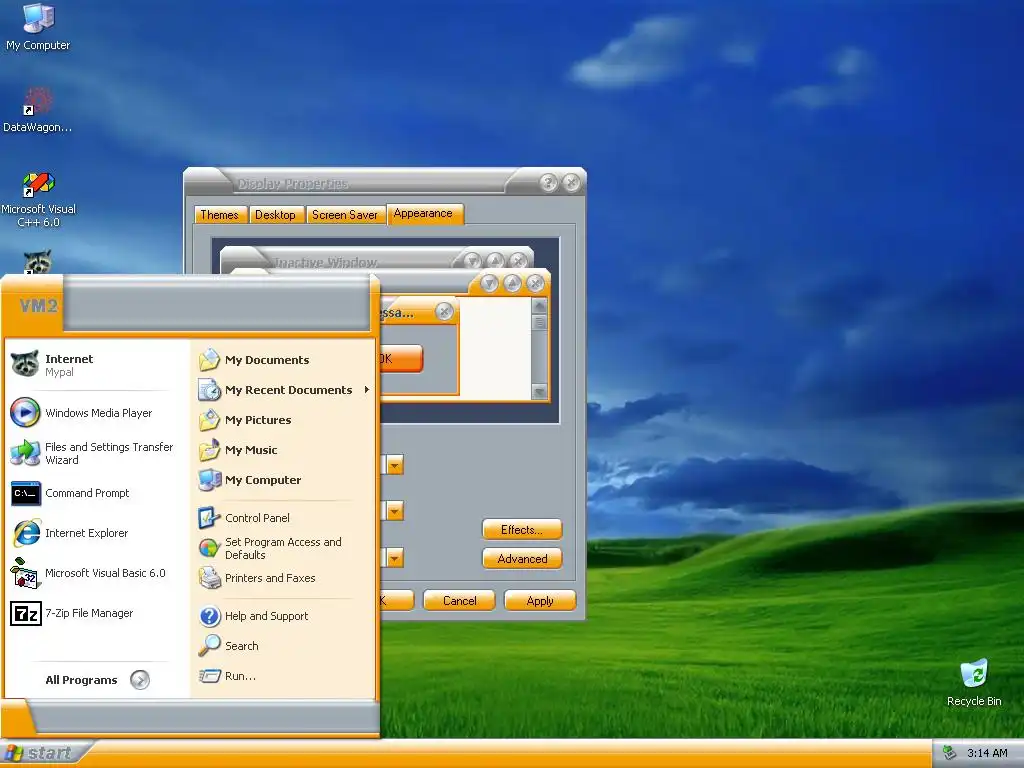Open My Documents folder in Start menu
Viewport: 1024px width, 768px height.
click(x=284, y=360)
